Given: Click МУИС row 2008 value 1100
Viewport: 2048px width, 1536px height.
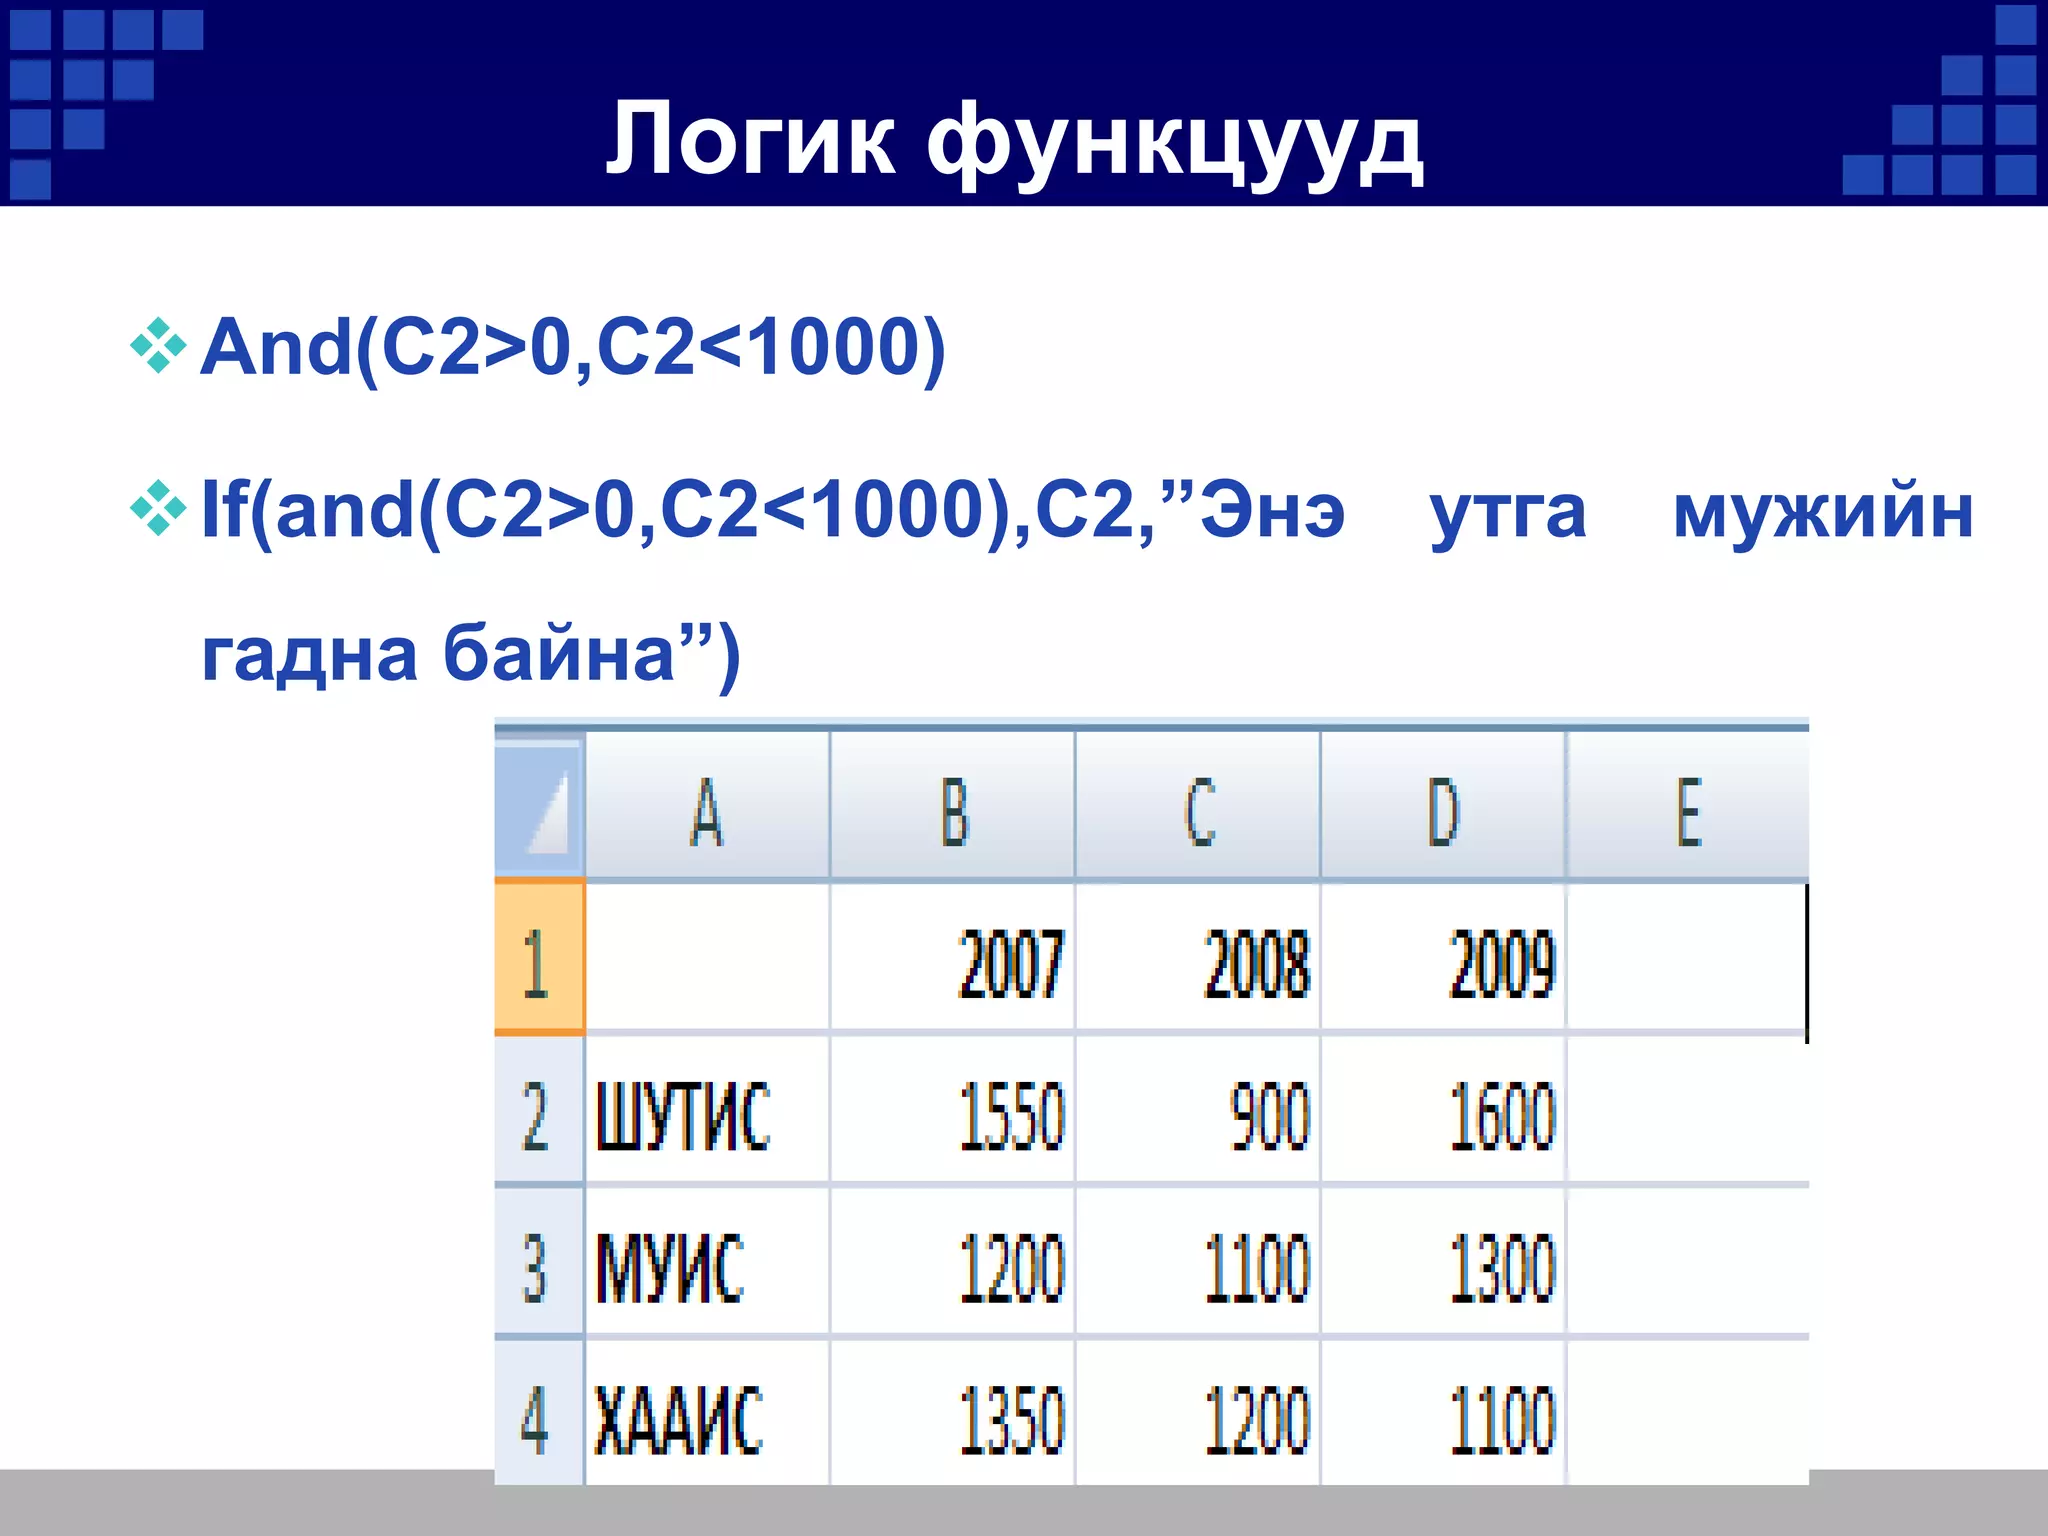Looking at the screenshot, I should coord(1198,1263).
